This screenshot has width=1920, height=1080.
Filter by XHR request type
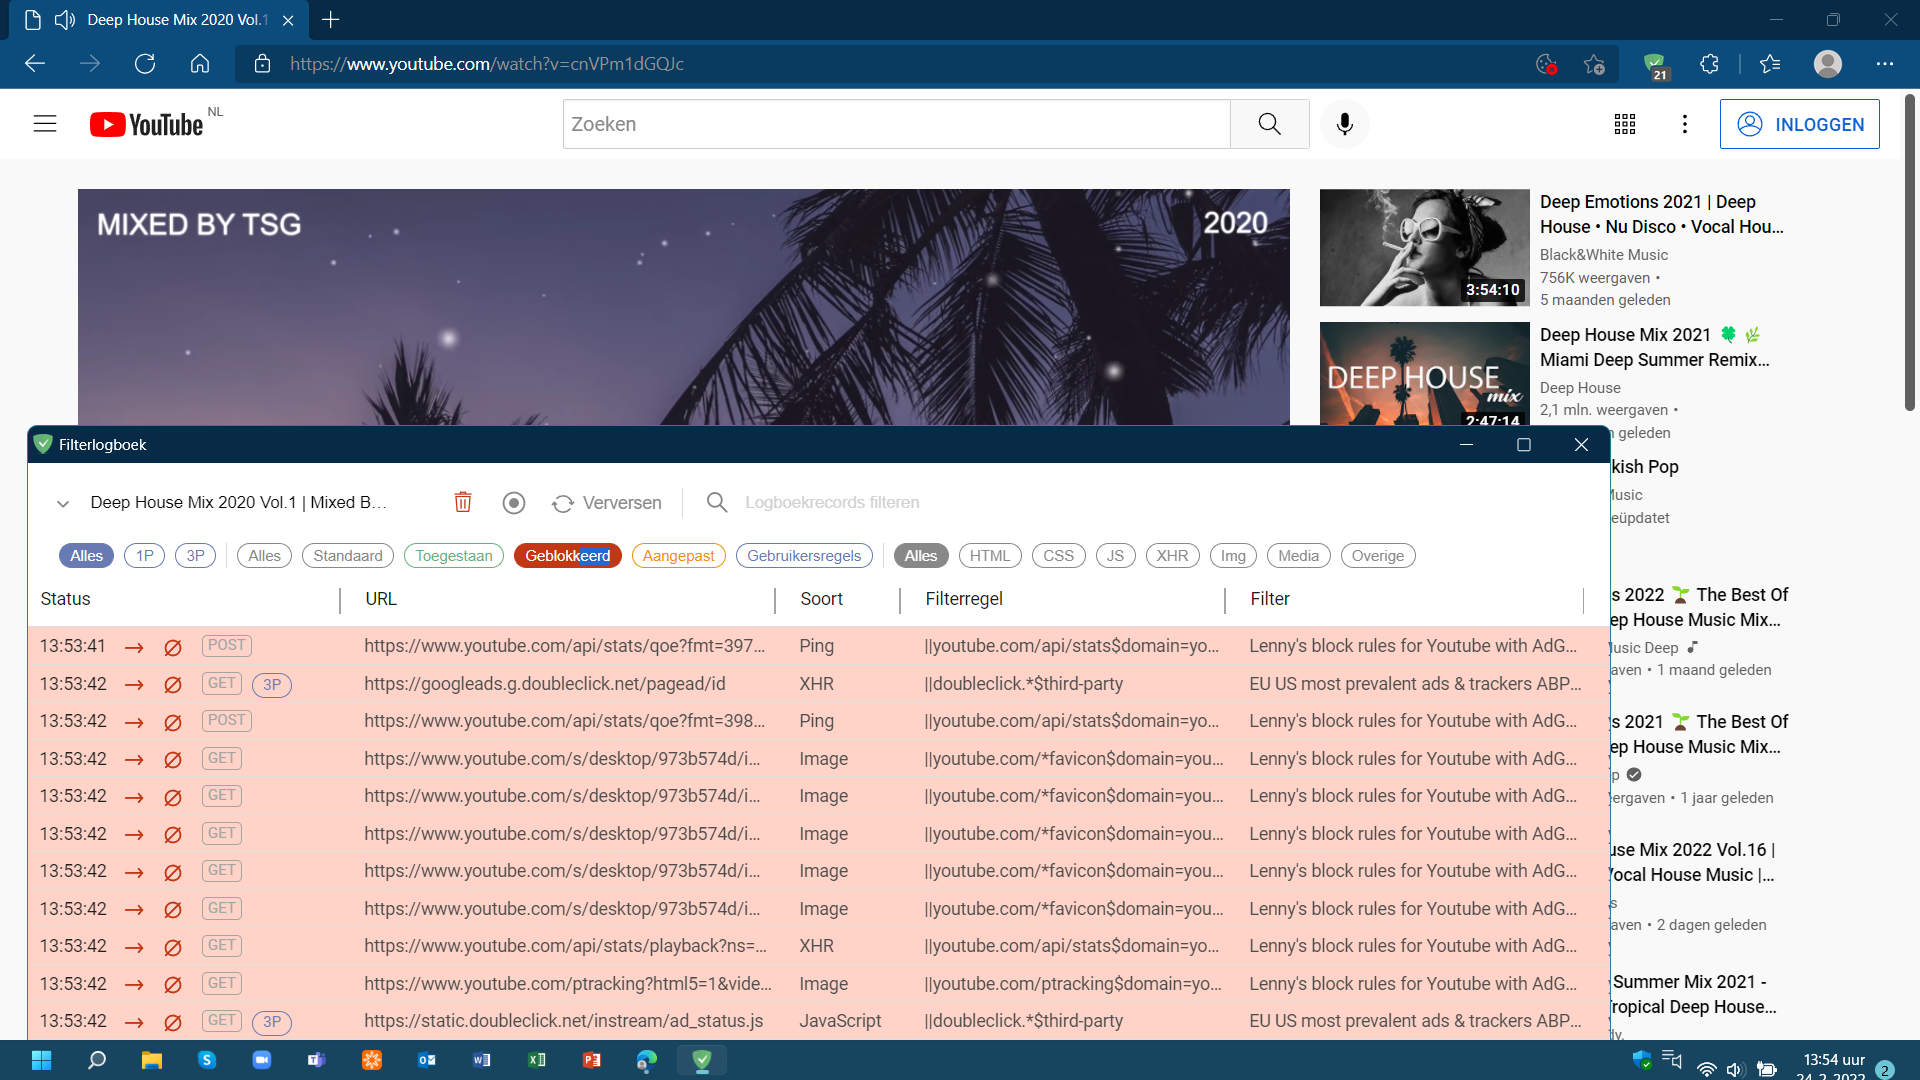[x=1172, y=556]
